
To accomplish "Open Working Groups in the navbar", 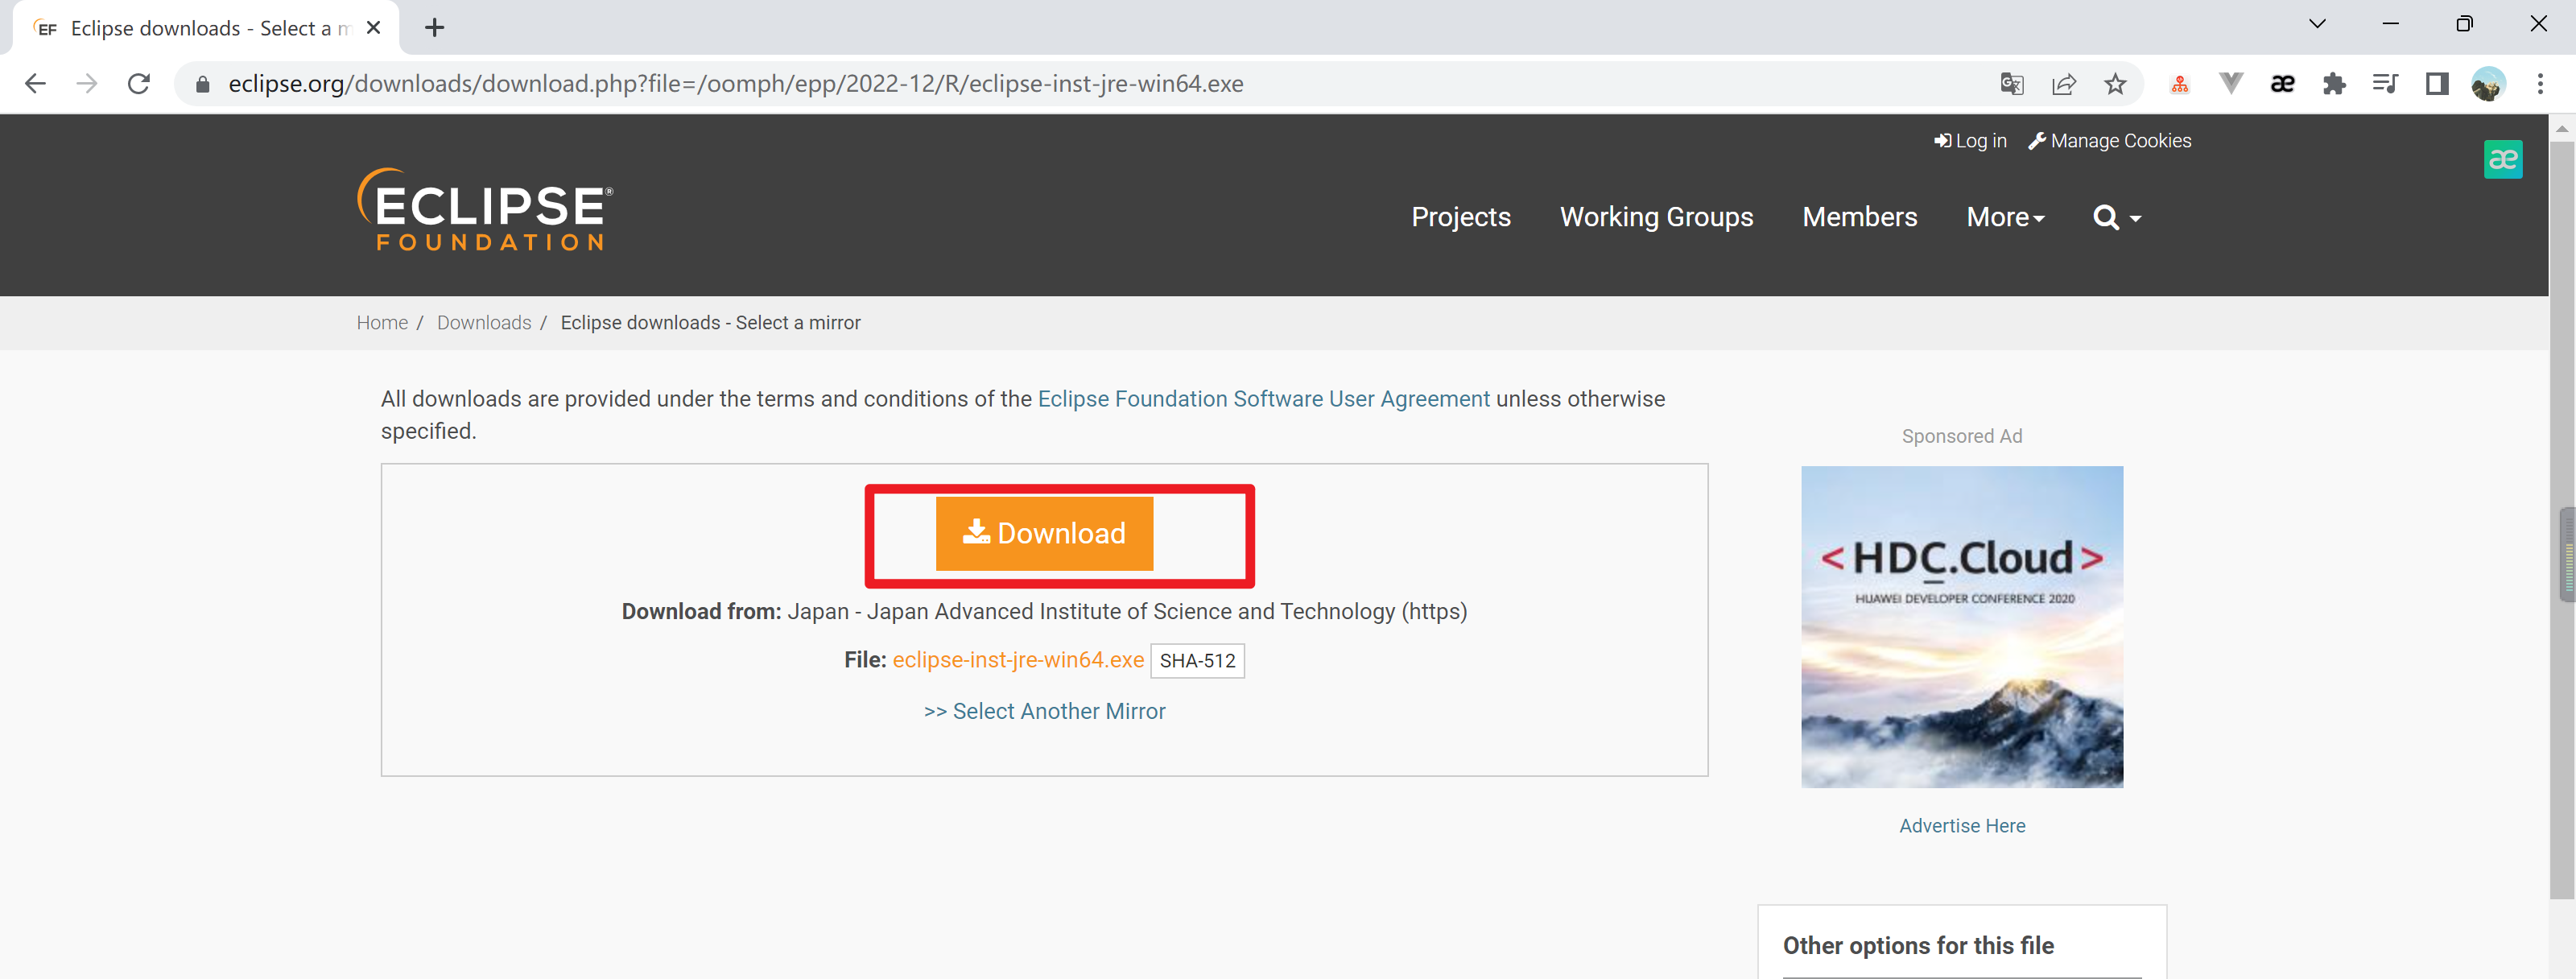I will [1656, 217].
